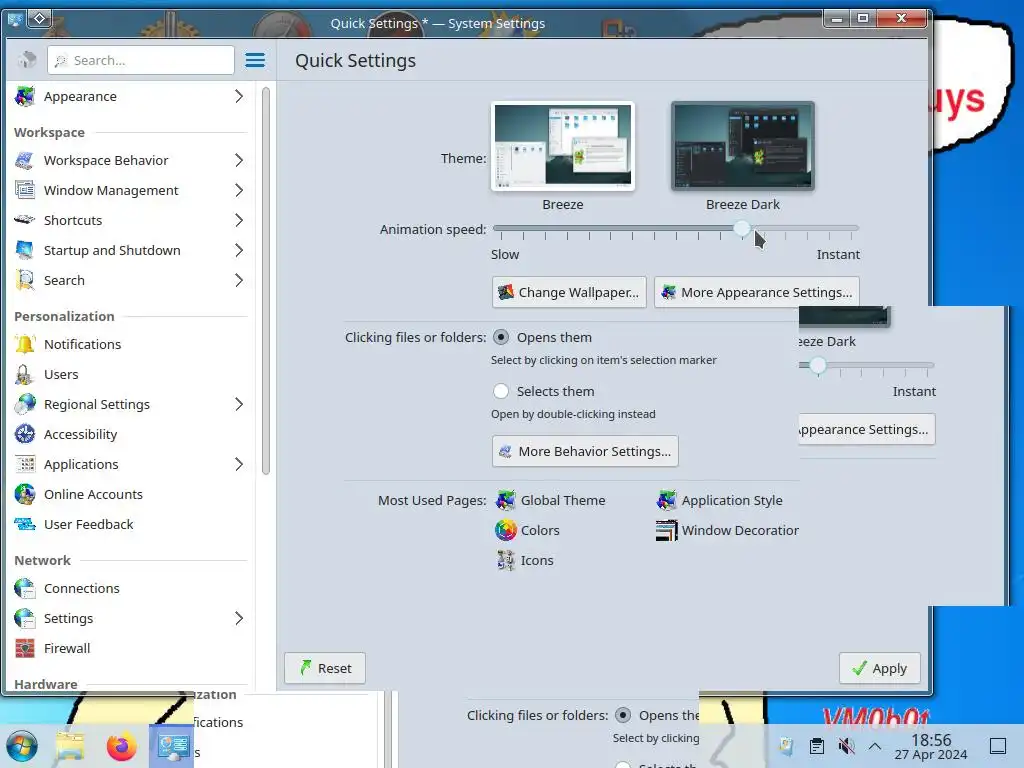Click More Appearance Settings button
The image size is (1024, 768).
757,292
